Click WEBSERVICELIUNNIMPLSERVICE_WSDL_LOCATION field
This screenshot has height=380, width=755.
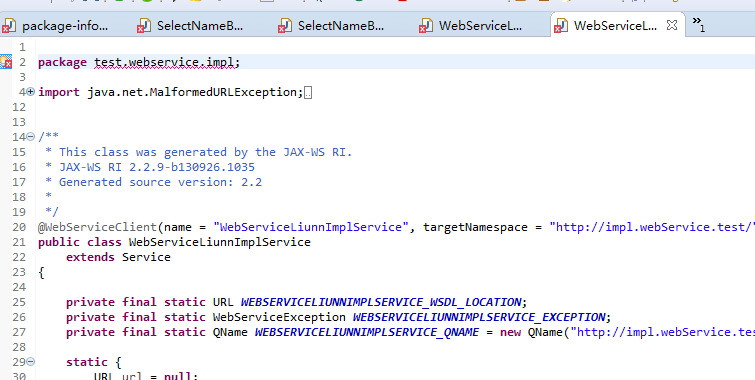381,302
